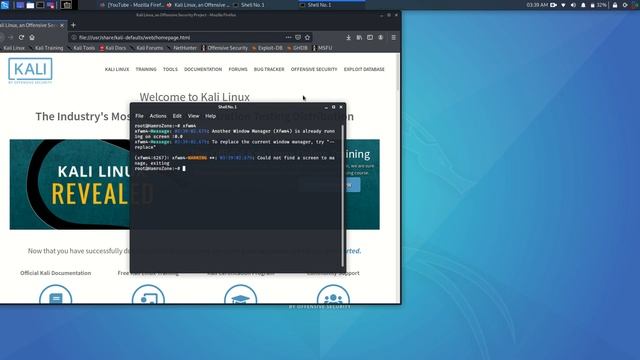Viewport: 640px width, 360px height.
Task: Open the NetHunter bookmark
Action: pos(182,48)
